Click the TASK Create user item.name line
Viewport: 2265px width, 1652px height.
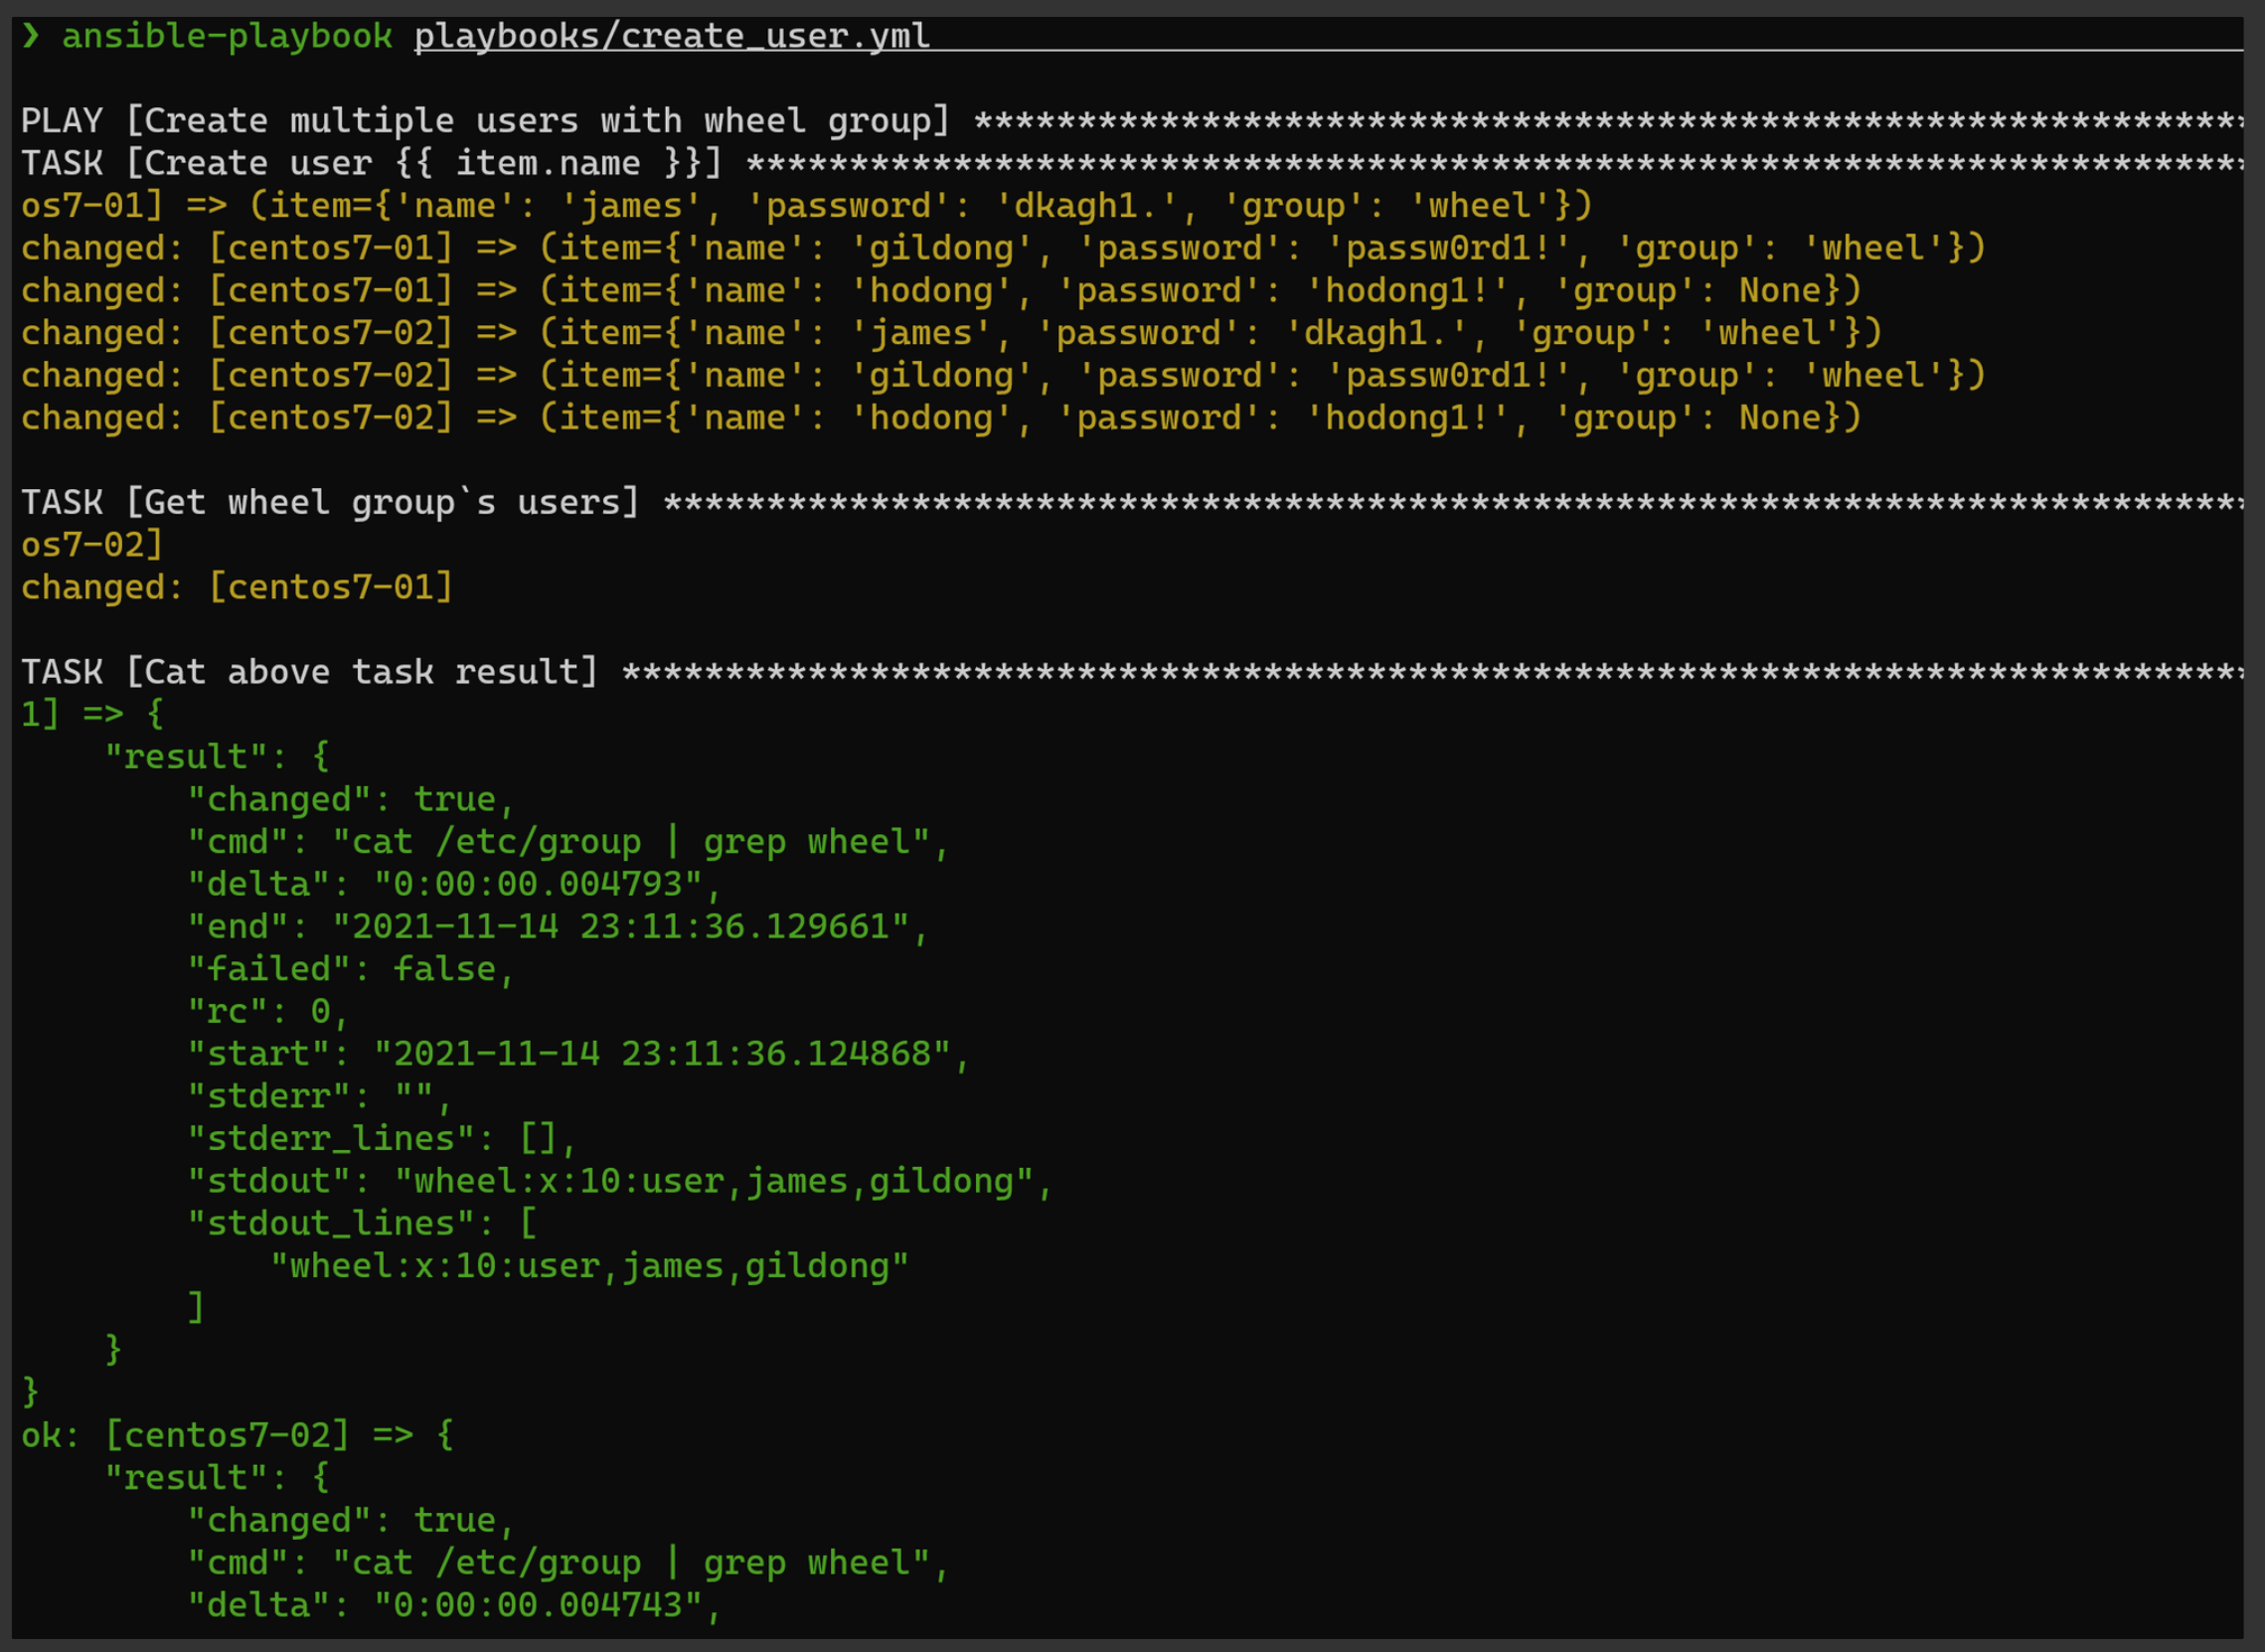[x=370, y=163]
